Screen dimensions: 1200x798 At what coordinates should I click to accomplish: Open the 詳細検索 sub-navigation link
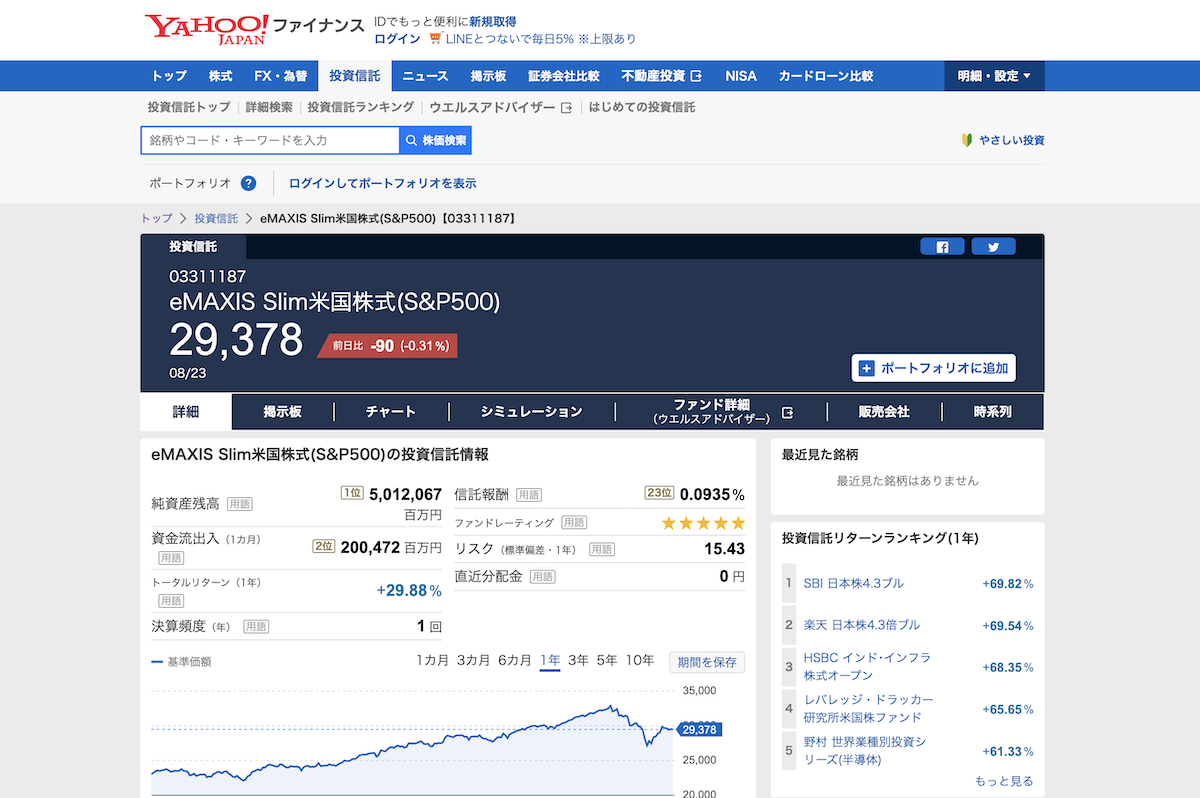tap(269, 107)
